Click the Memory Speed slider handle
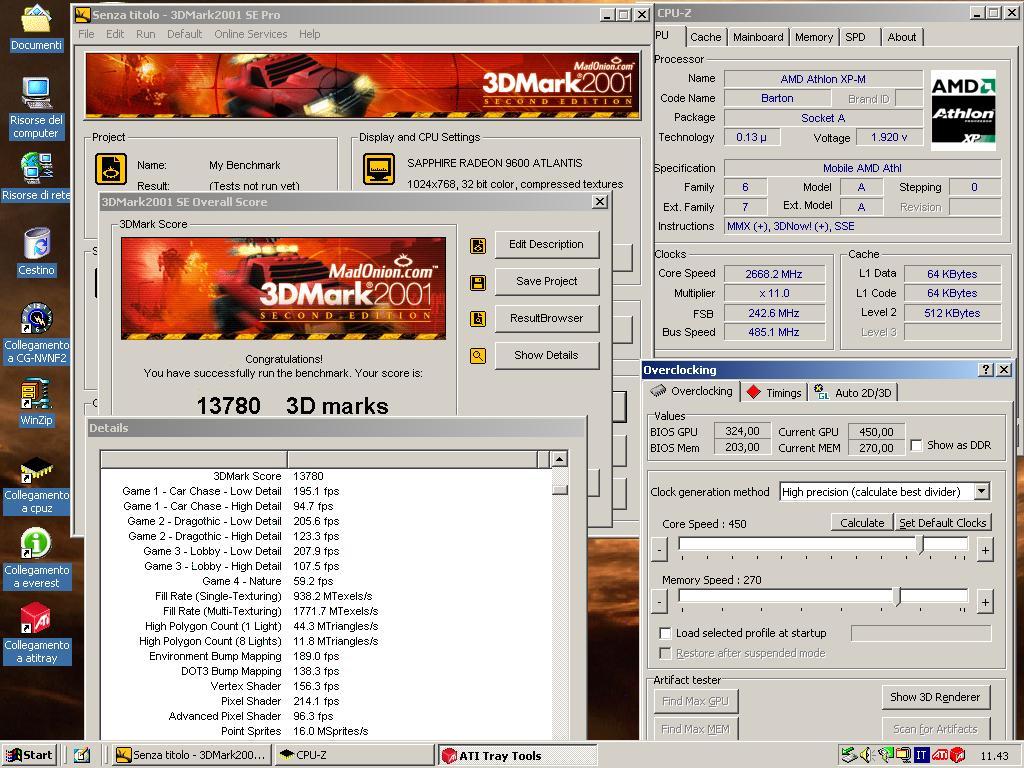1024x768 pixels. [x=898, y=596]
